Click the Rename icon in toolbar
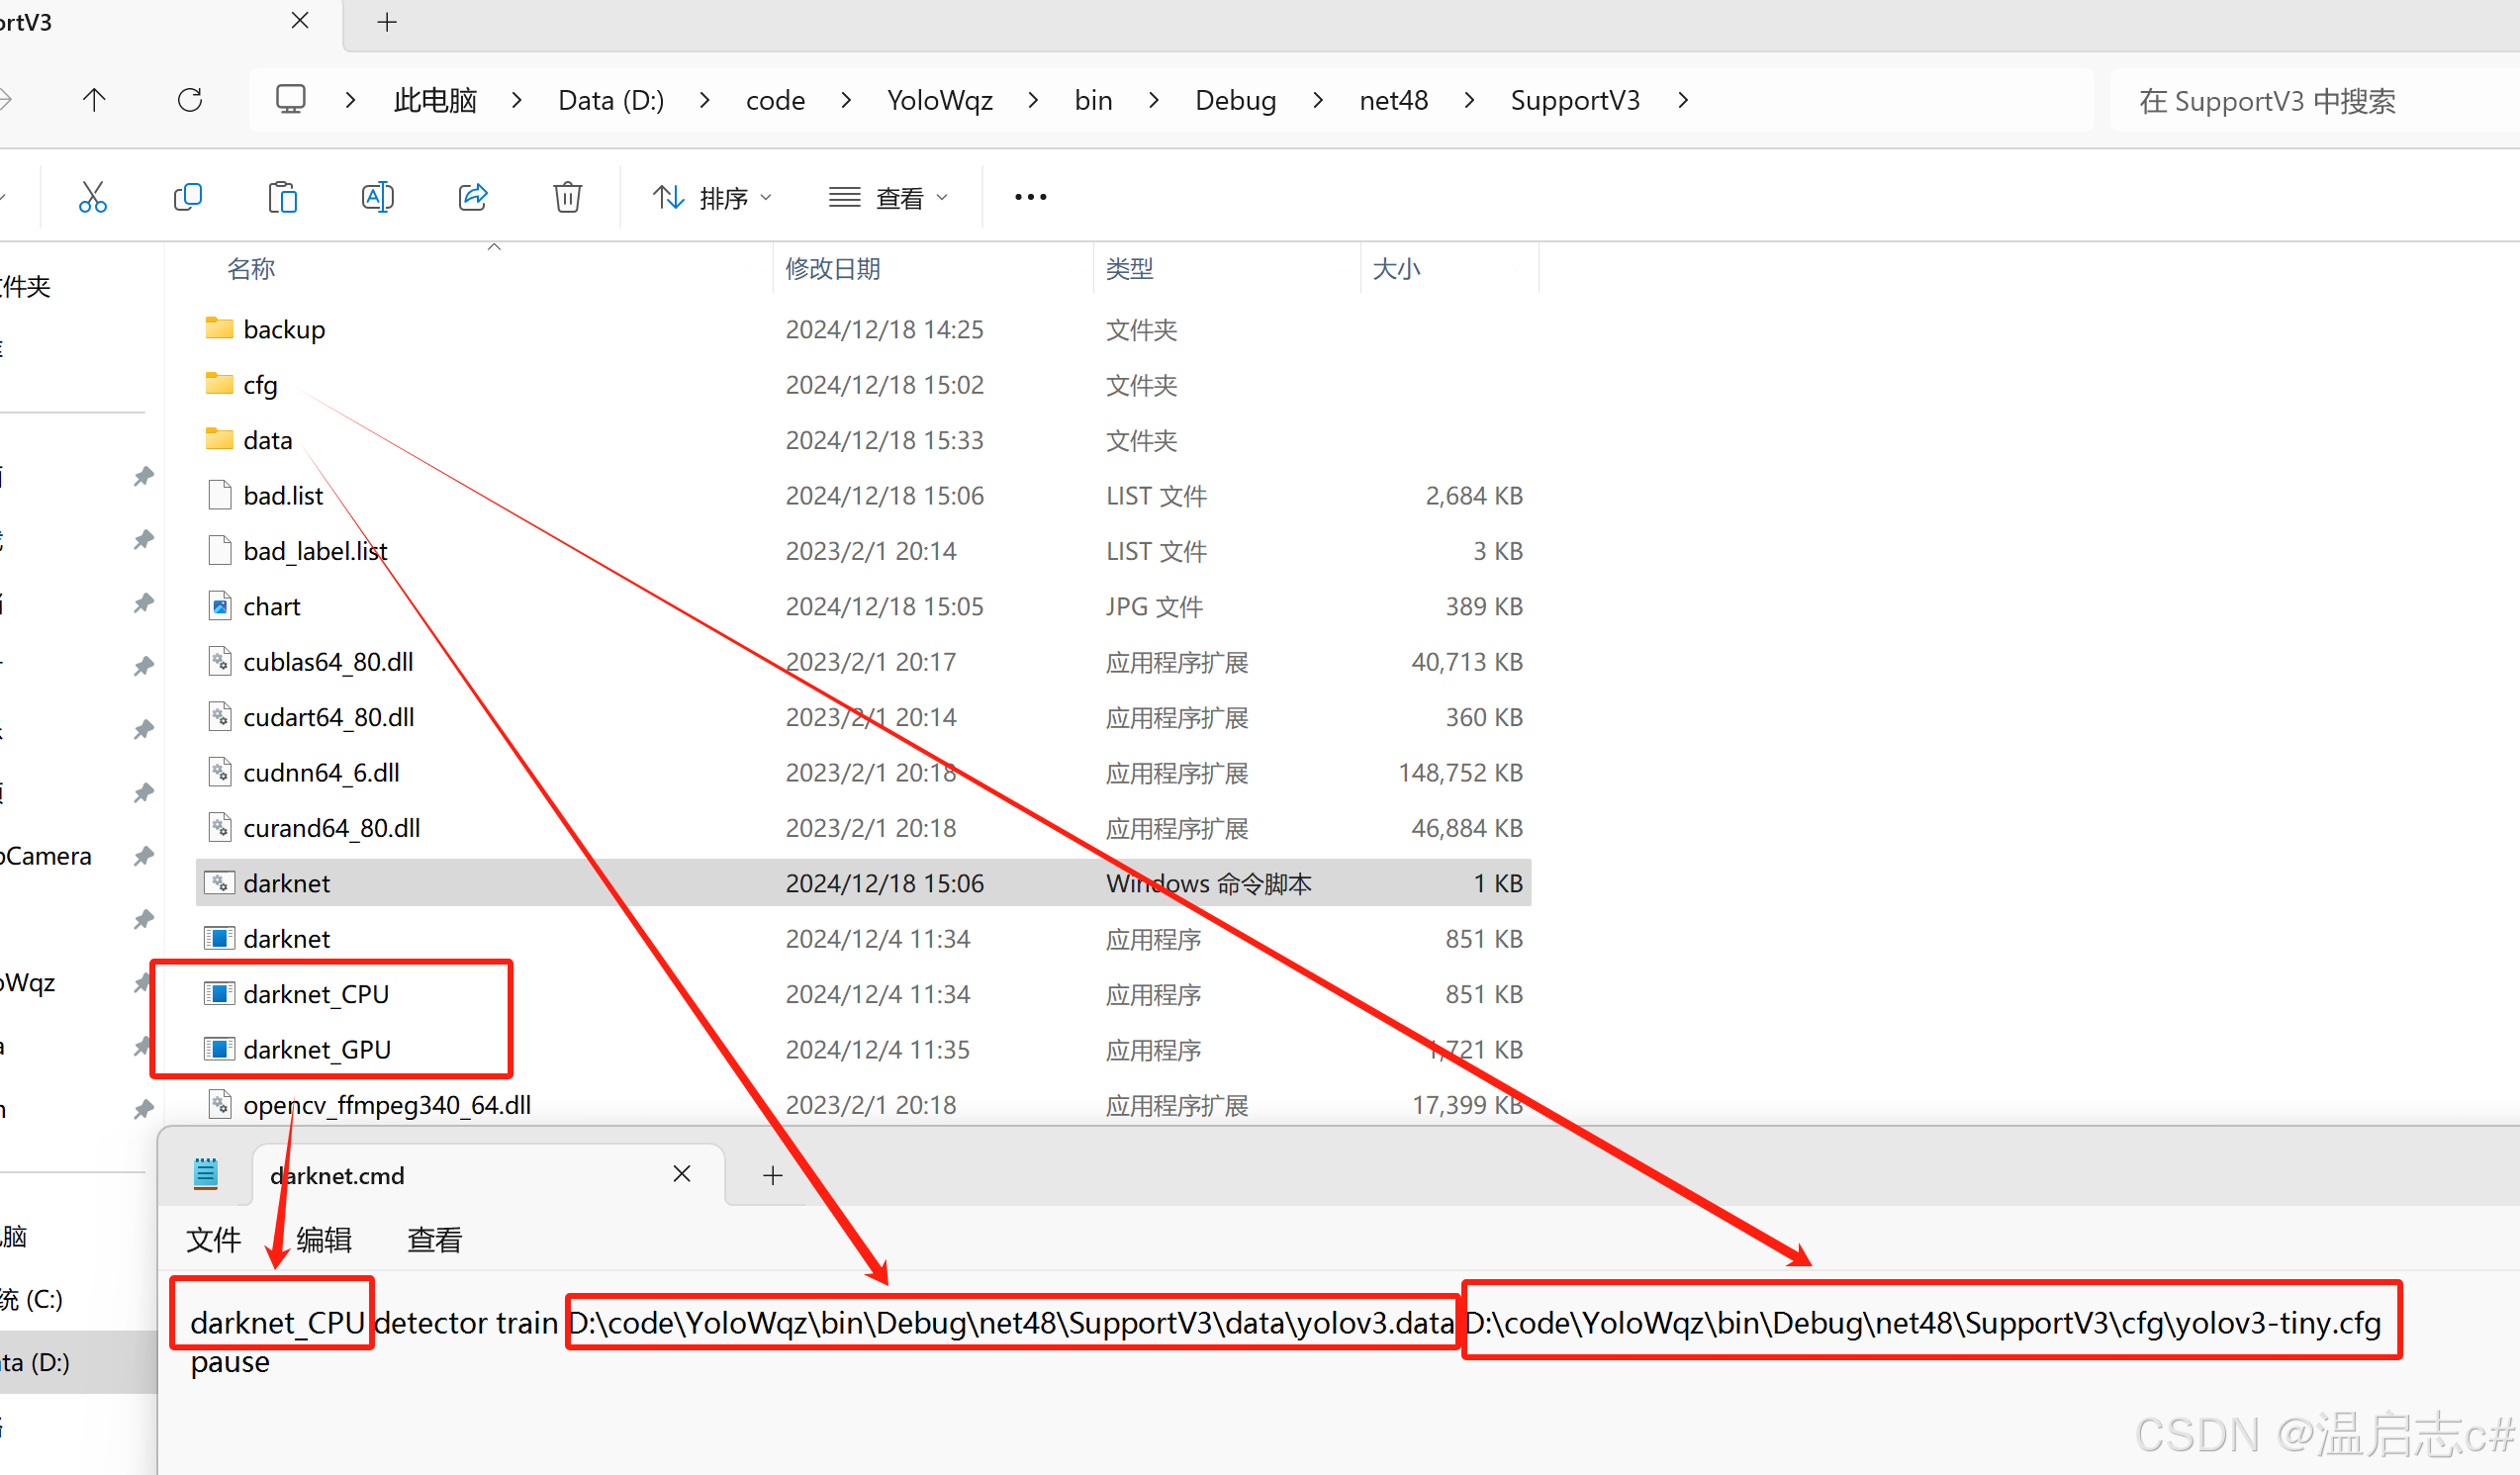The width and height of the screenshot is (2520, 1475). tap(377, 197)
